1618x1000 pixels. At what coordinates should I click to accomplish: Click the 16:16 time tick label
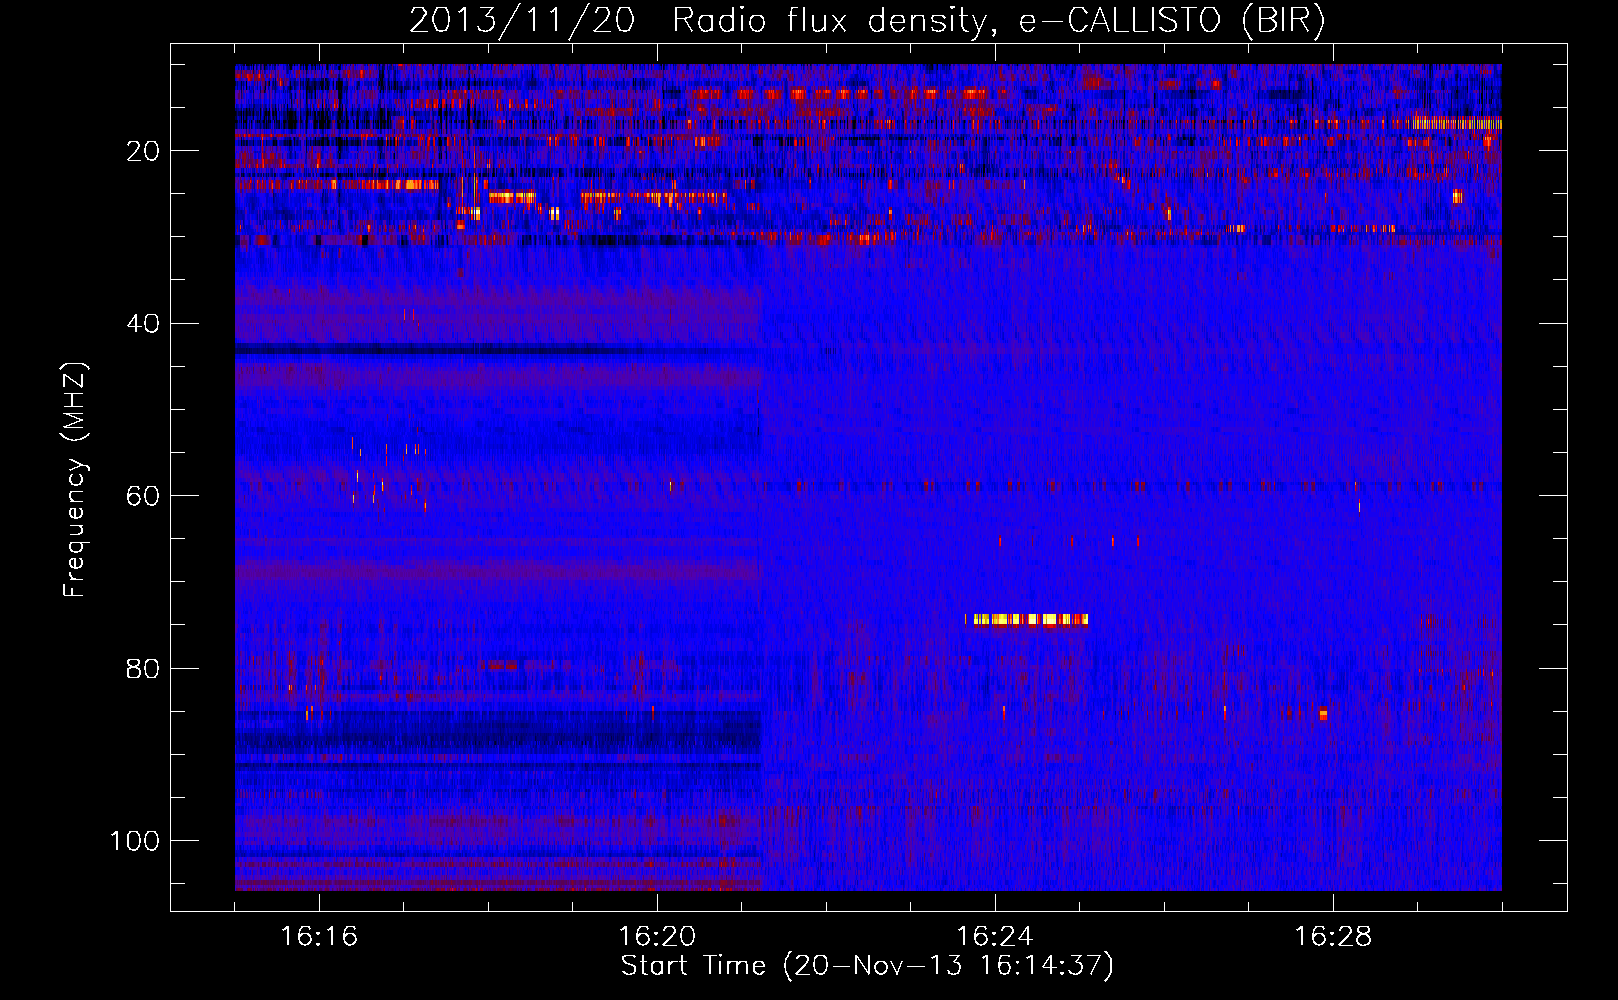pyautogui.click(x=319, y=937)
